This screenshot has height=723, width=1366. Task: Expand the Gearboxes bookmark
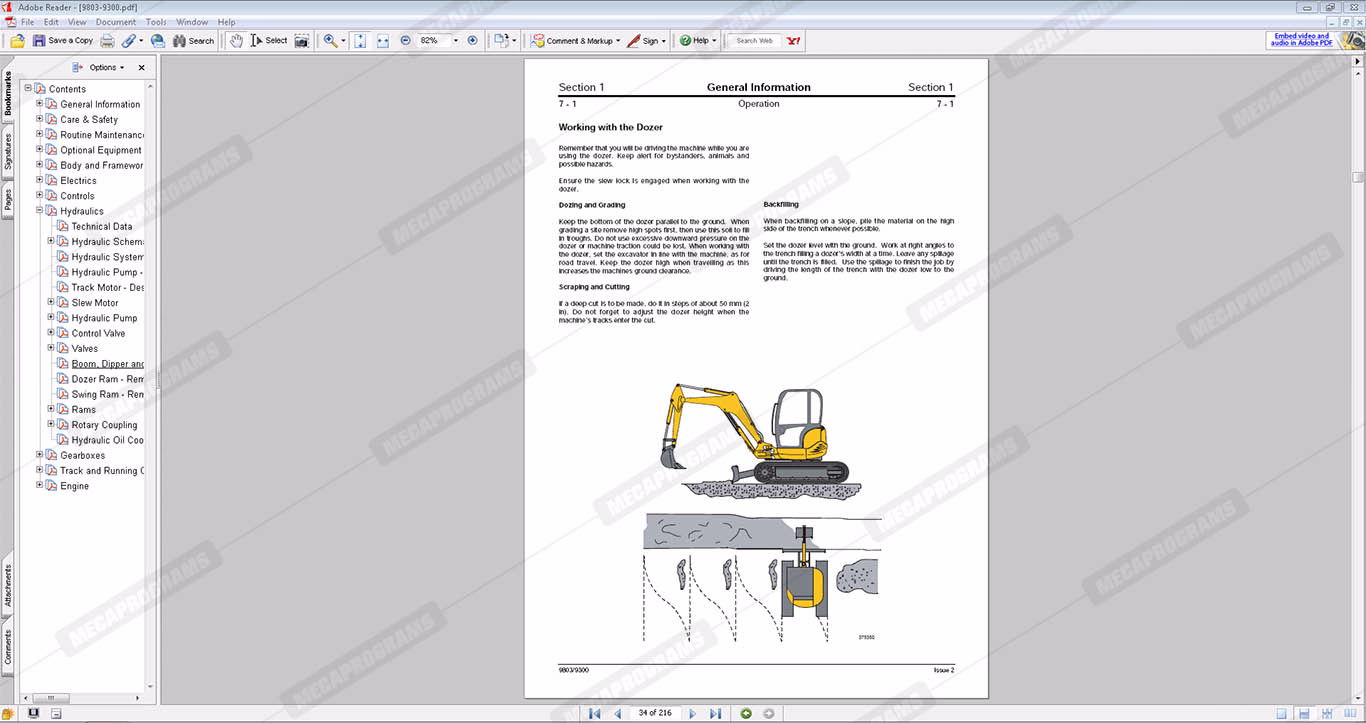tap(40, 455)
